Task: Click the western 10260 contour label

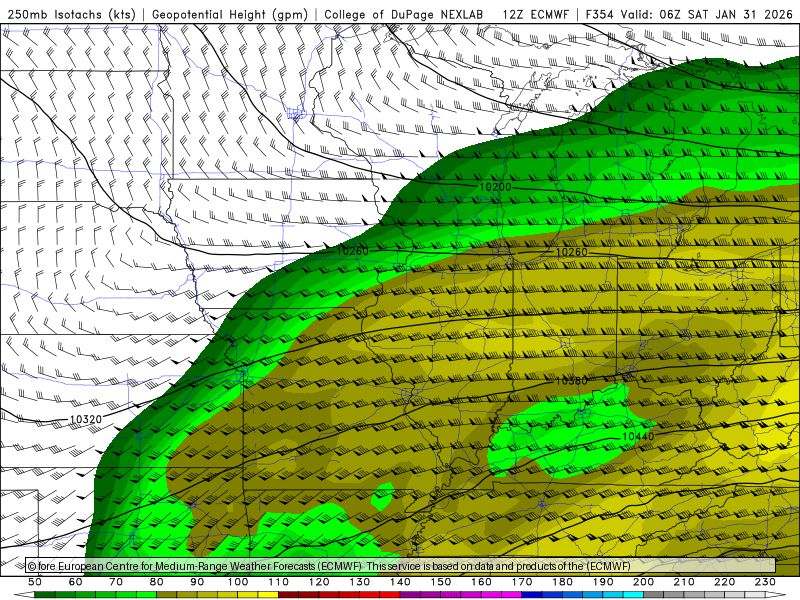Action: click(353, 251)
